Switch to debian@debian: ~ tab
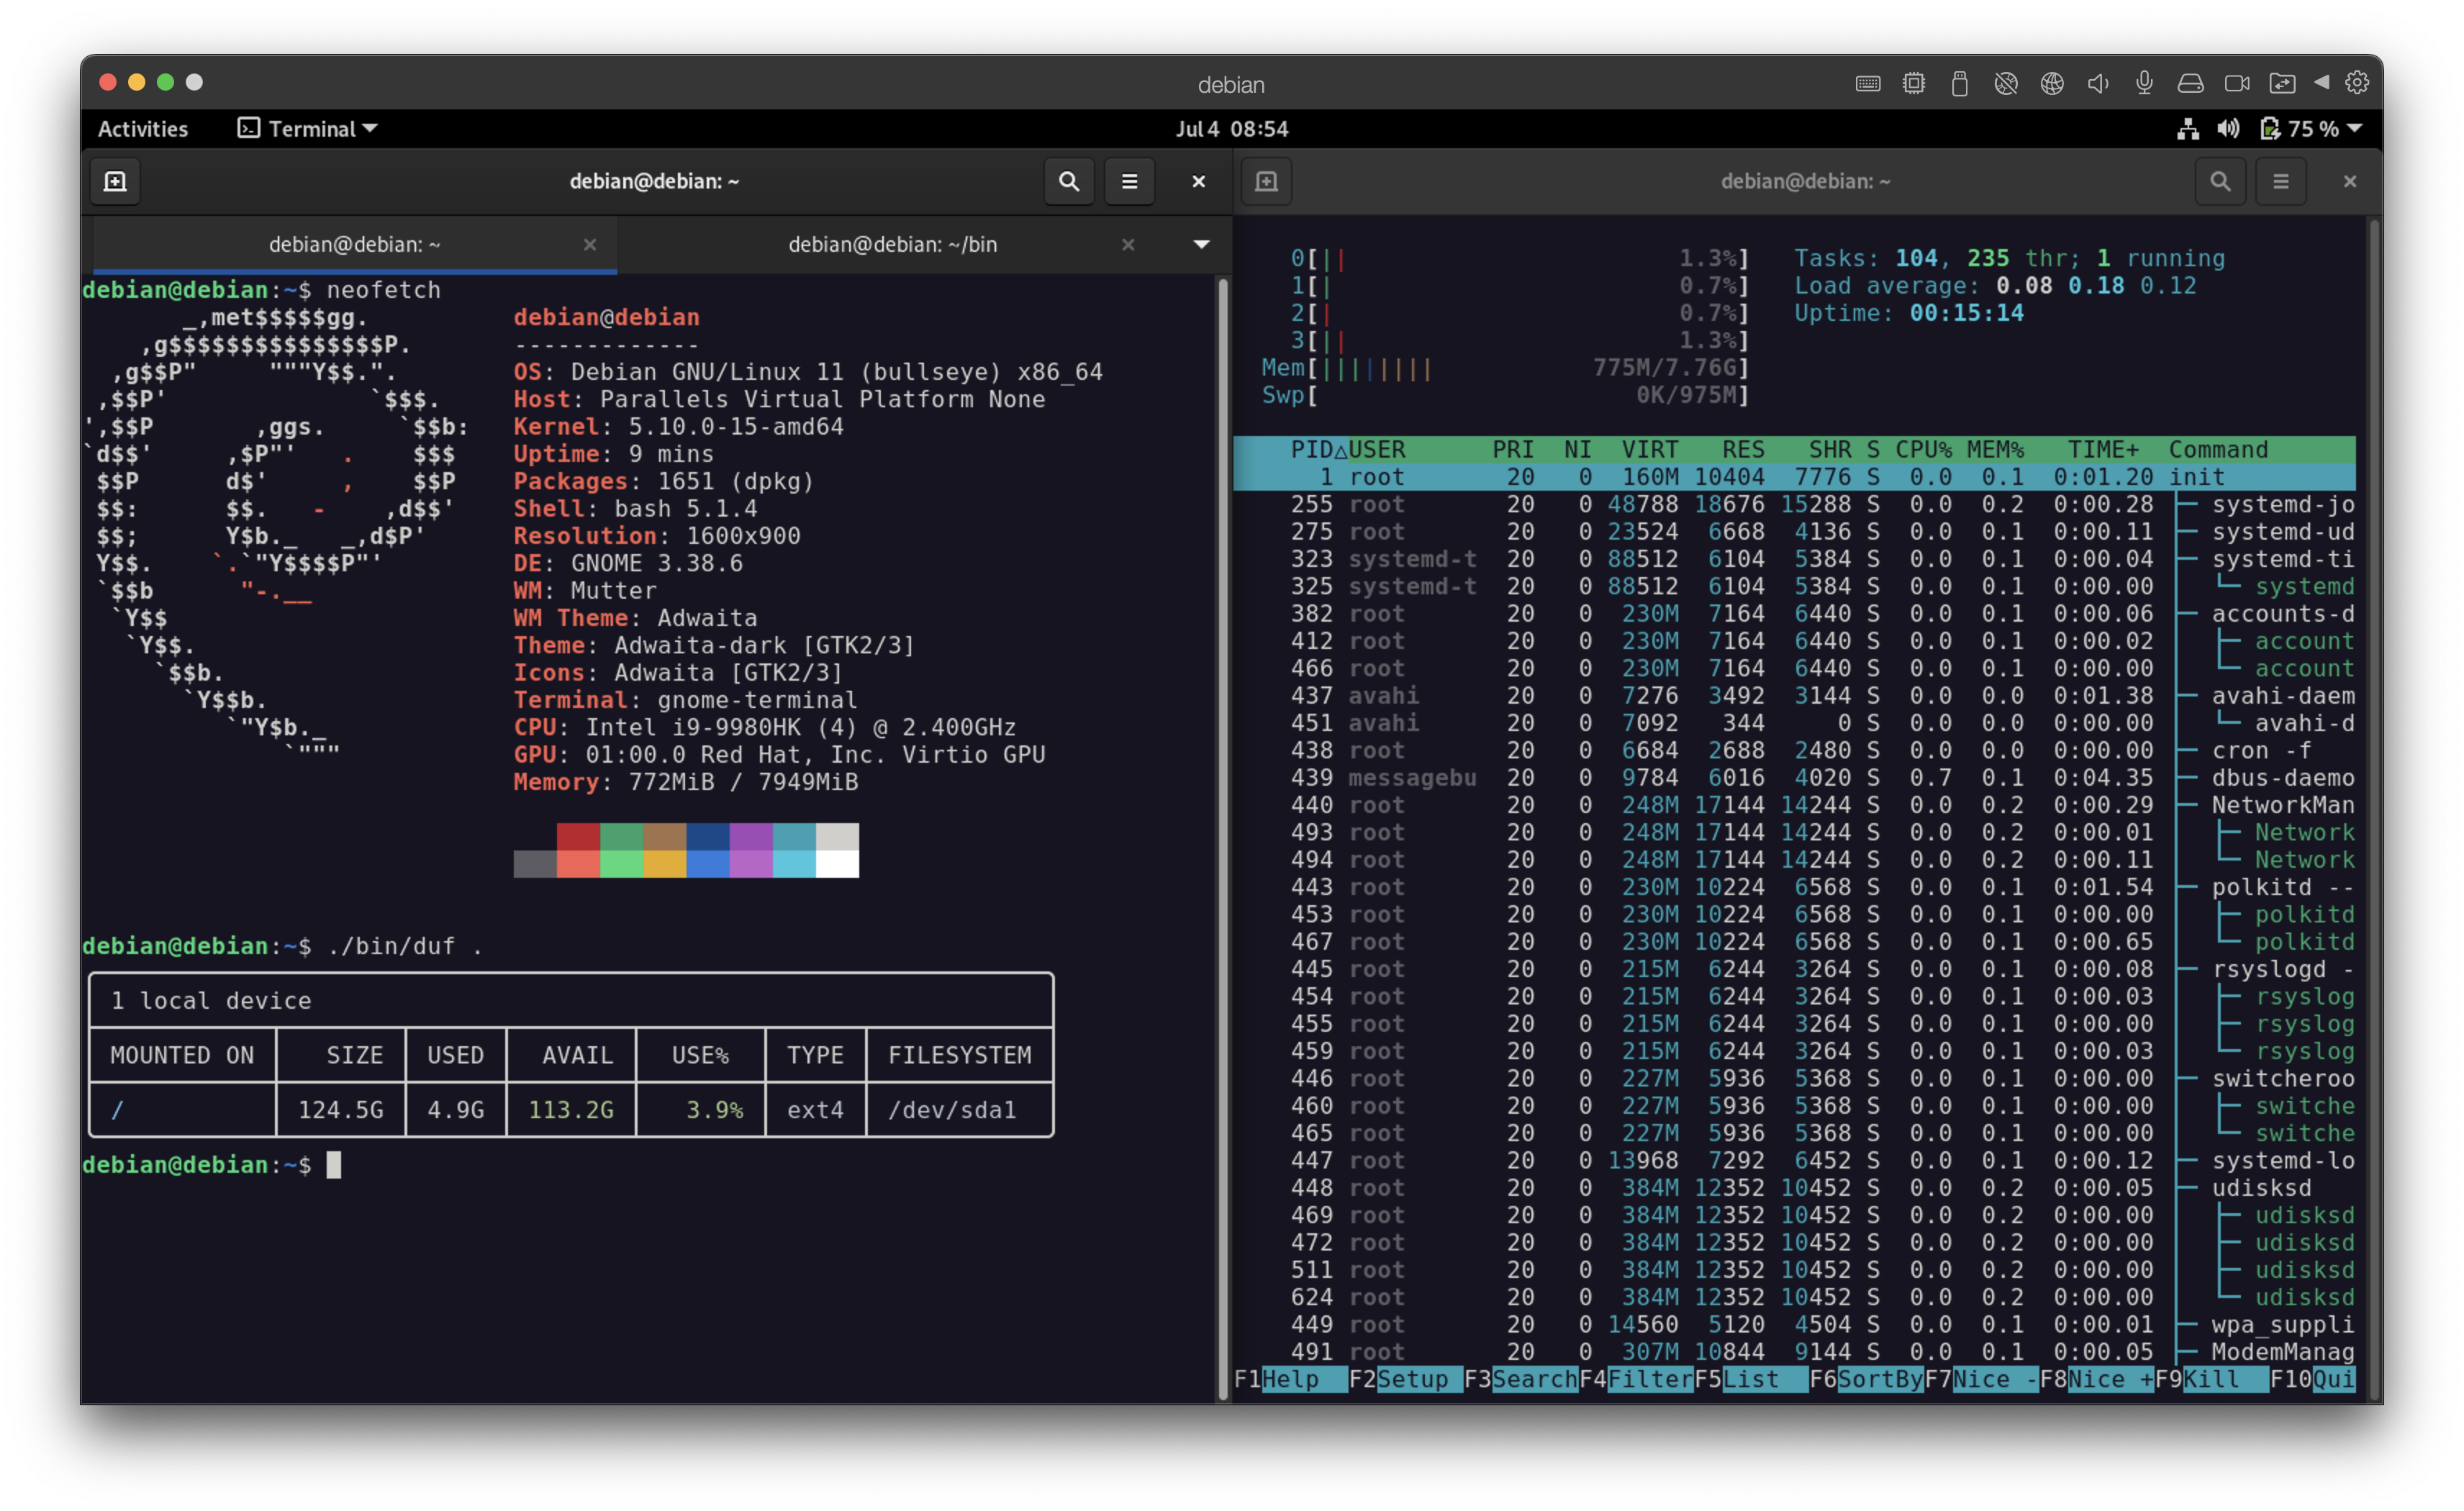 point(354,244)
